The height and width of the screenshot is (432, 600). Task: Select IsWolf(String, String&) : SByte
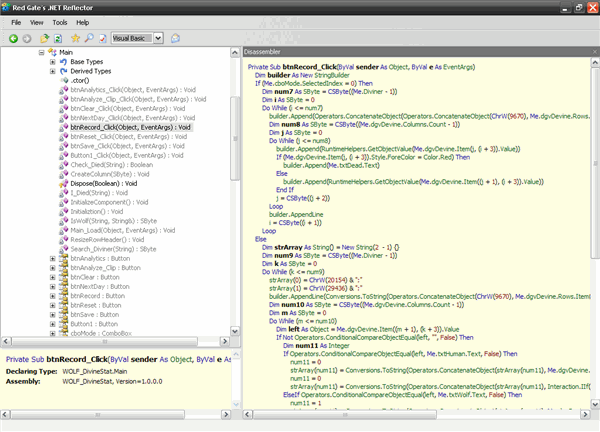click(x=114, y=221)
